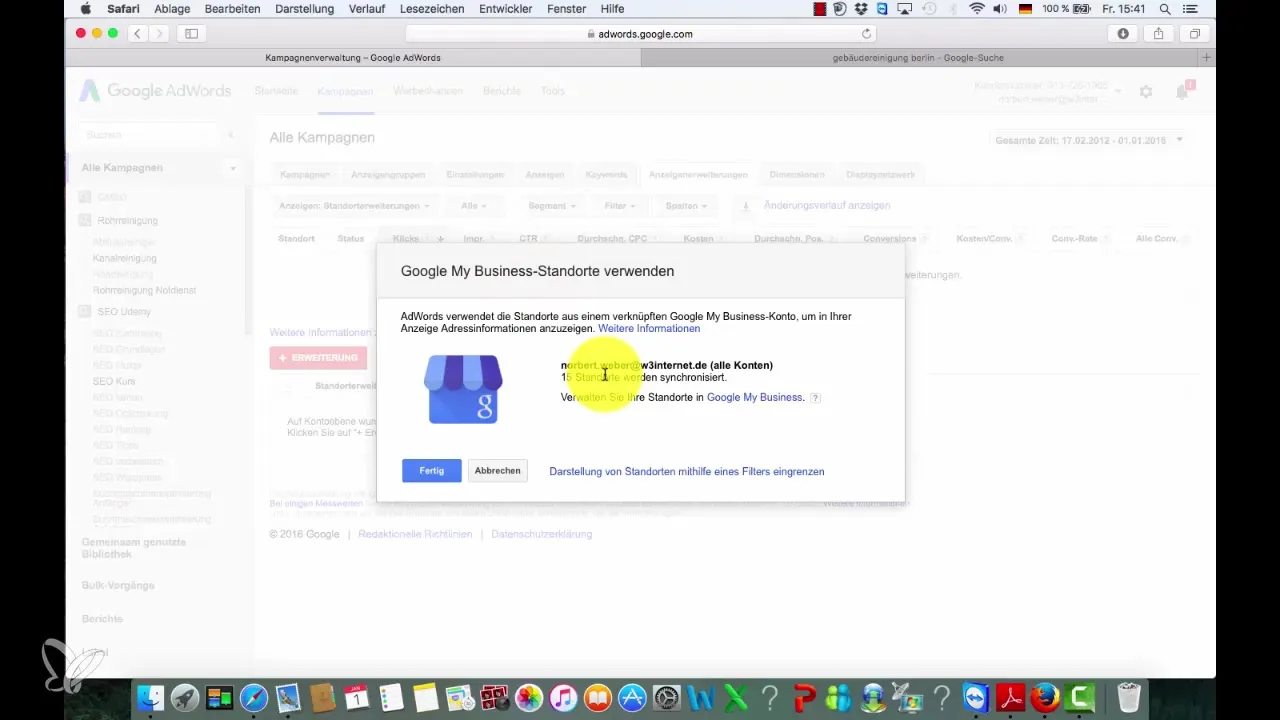Open the Google My Business link
The width and height of the screenshot is (1280, 720).
tap(755, 397)
